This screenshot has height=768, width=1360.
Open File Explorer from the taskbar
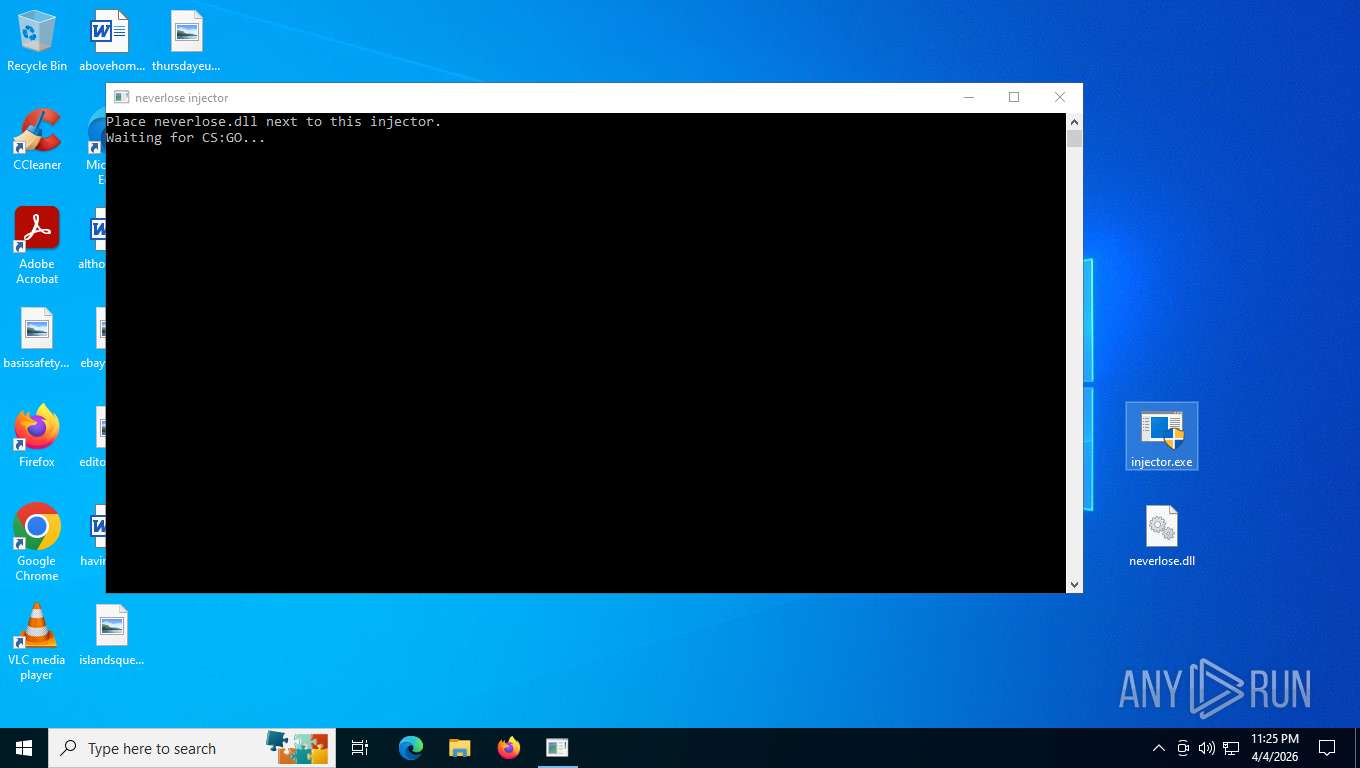[x=459, y=748]
